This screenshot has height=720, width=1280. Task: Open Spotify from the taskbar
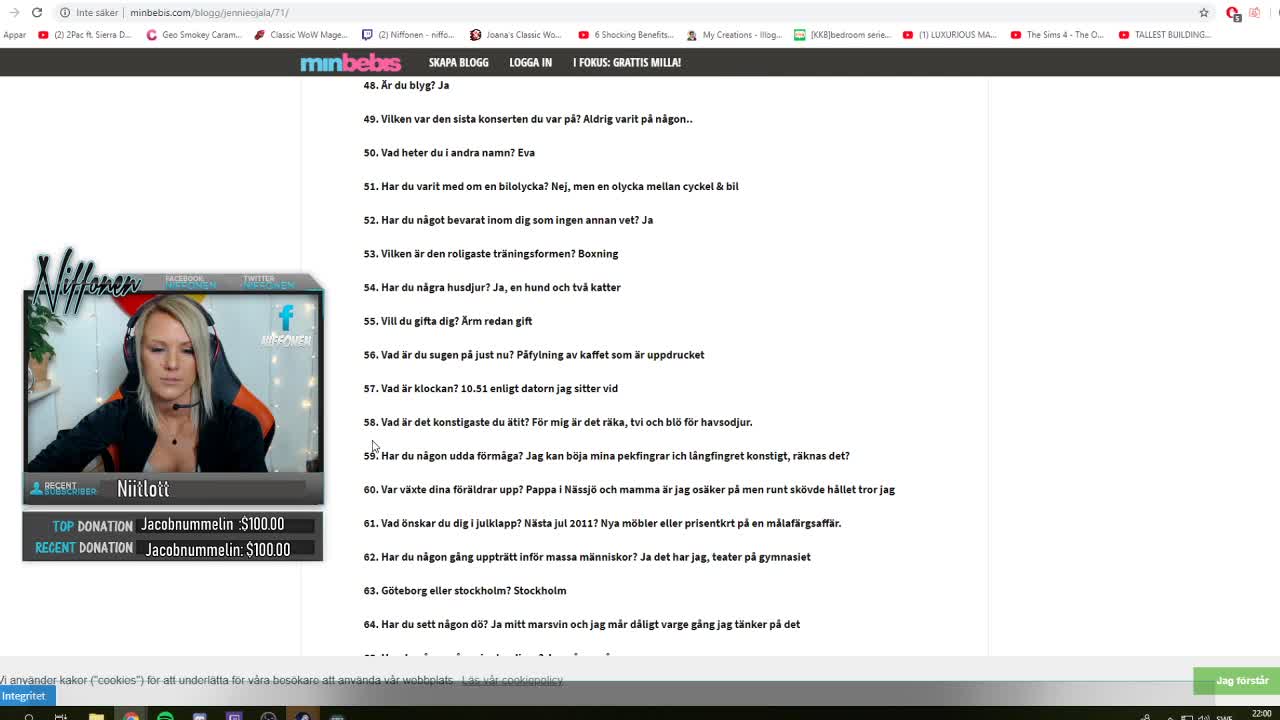(165, 716)
